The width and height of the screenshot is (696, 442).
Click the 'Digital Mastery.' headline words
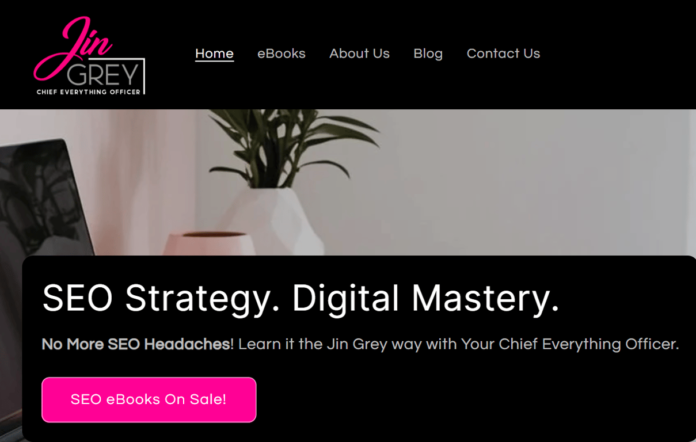(x=425, y=299)
